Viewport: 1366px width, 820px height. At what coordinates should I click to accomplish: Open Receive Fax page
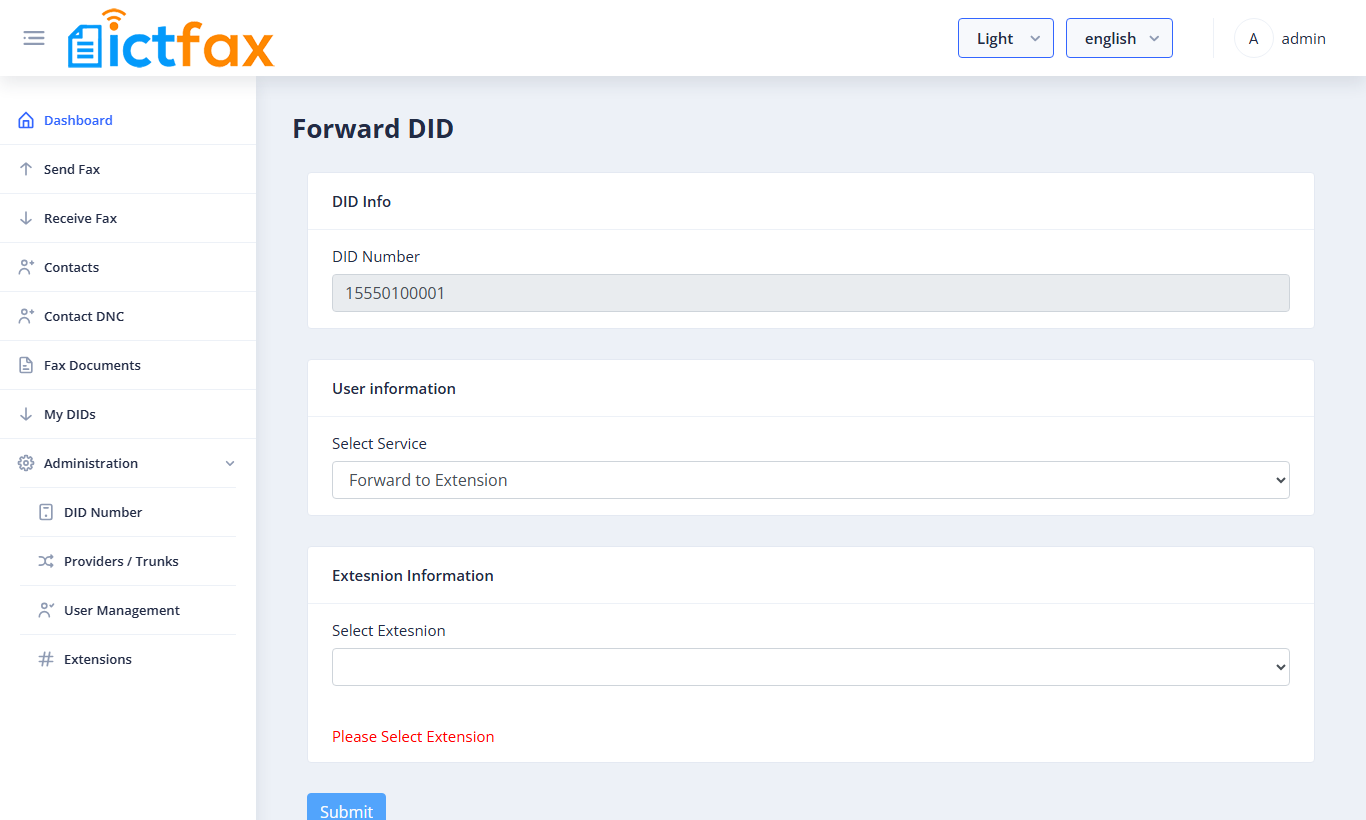click(80, 218)
